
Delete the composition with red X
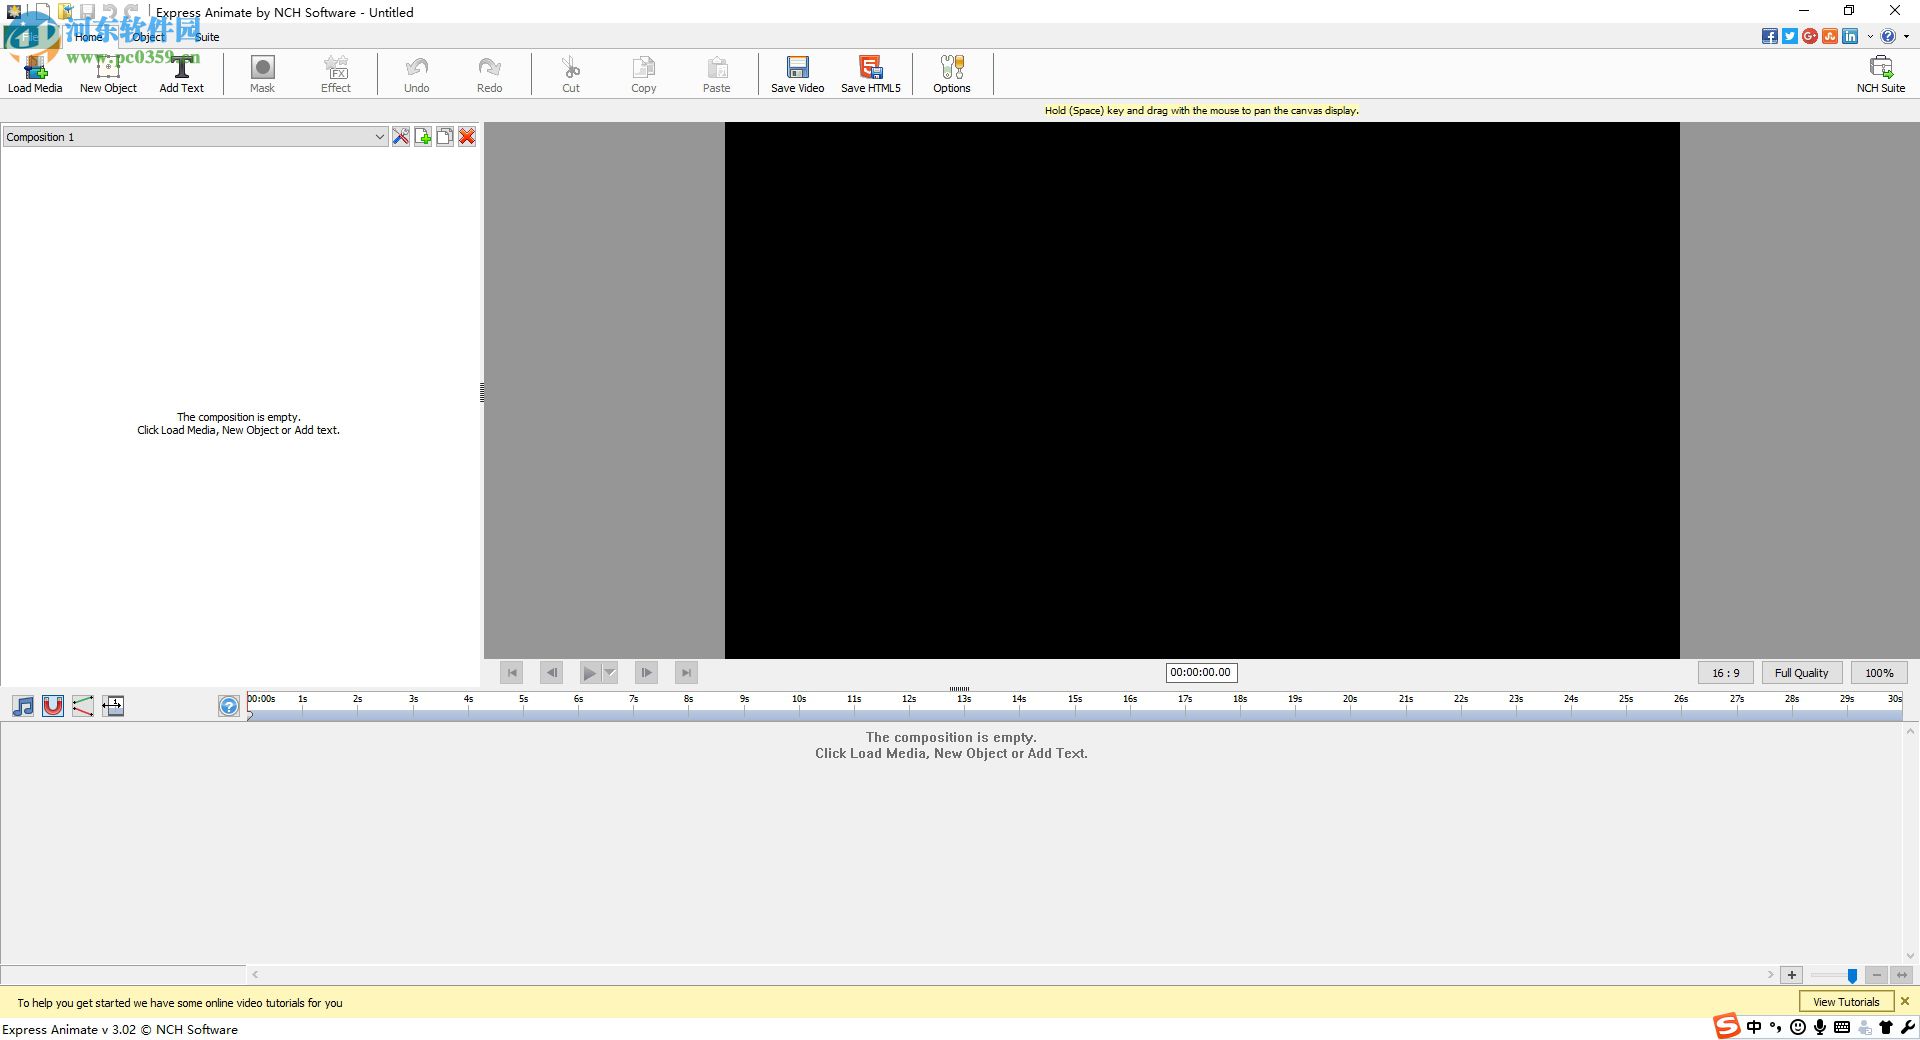[467, 136]
